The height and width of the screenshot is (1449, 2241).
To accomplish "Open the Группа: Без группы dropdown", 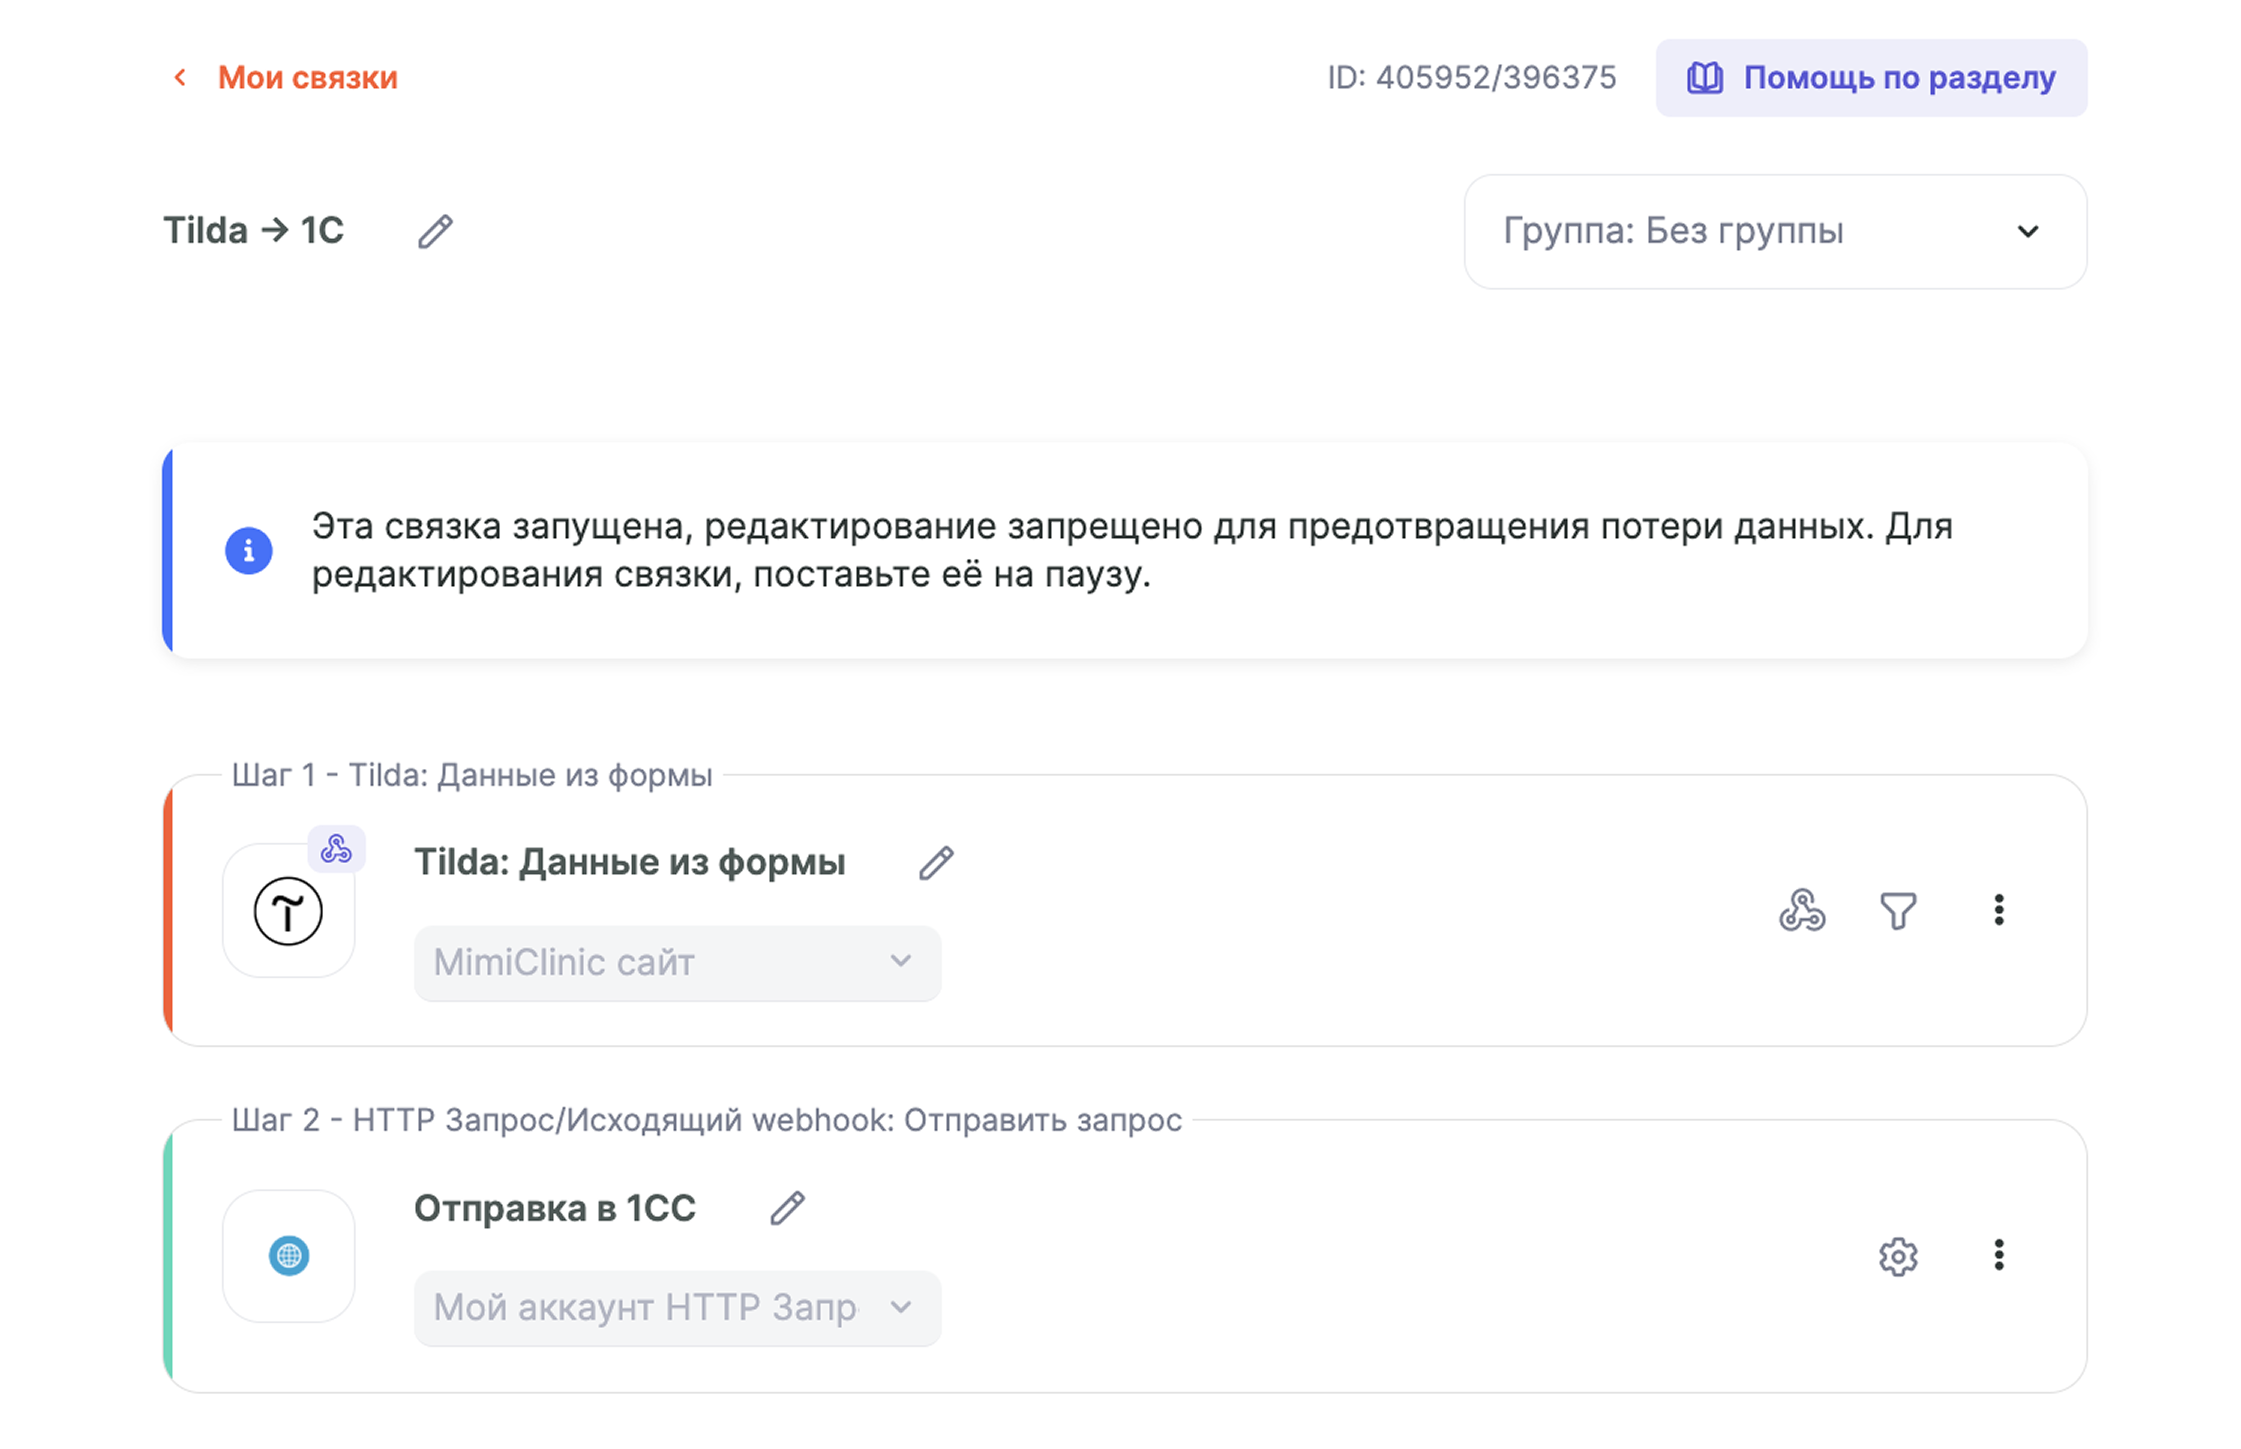I will 1775,232.
